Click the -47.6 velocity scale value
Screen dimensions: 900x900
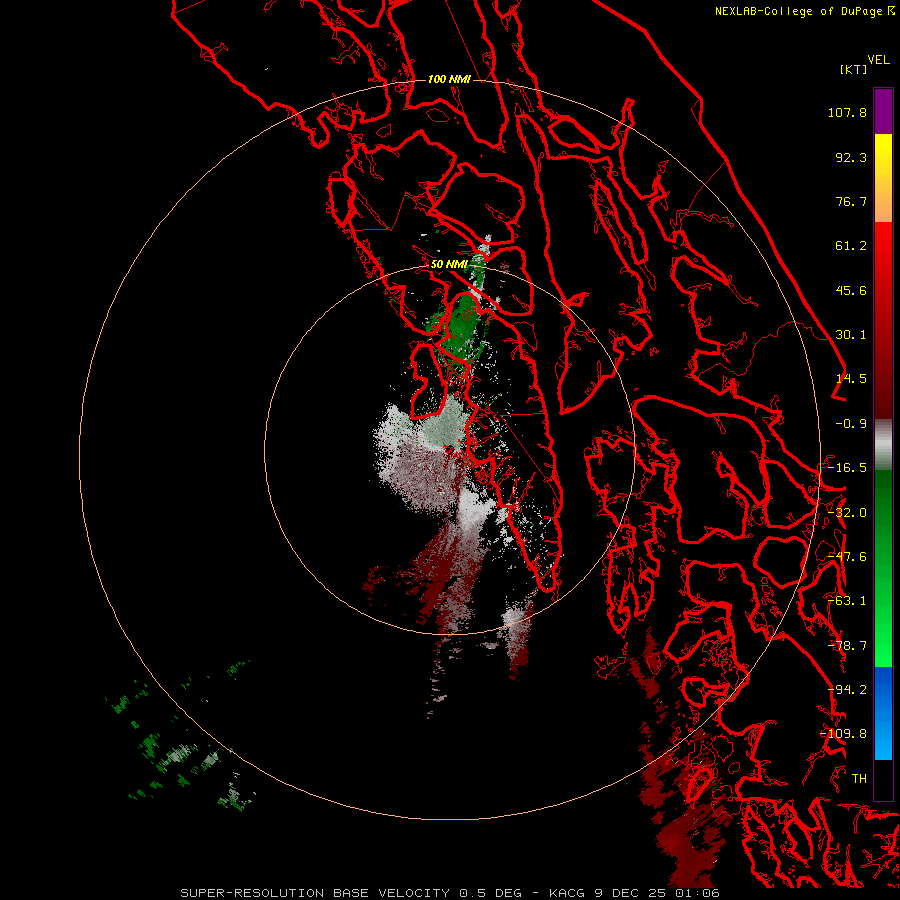[x=847, y=557]
